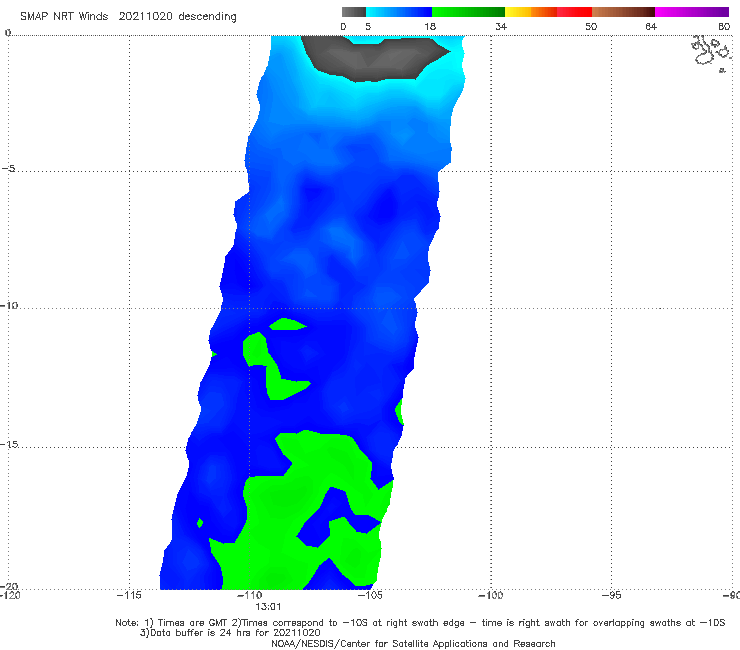
Task: Click the NOAA/NESDIS credit line at the bottom
Action: tap(413, 643)
